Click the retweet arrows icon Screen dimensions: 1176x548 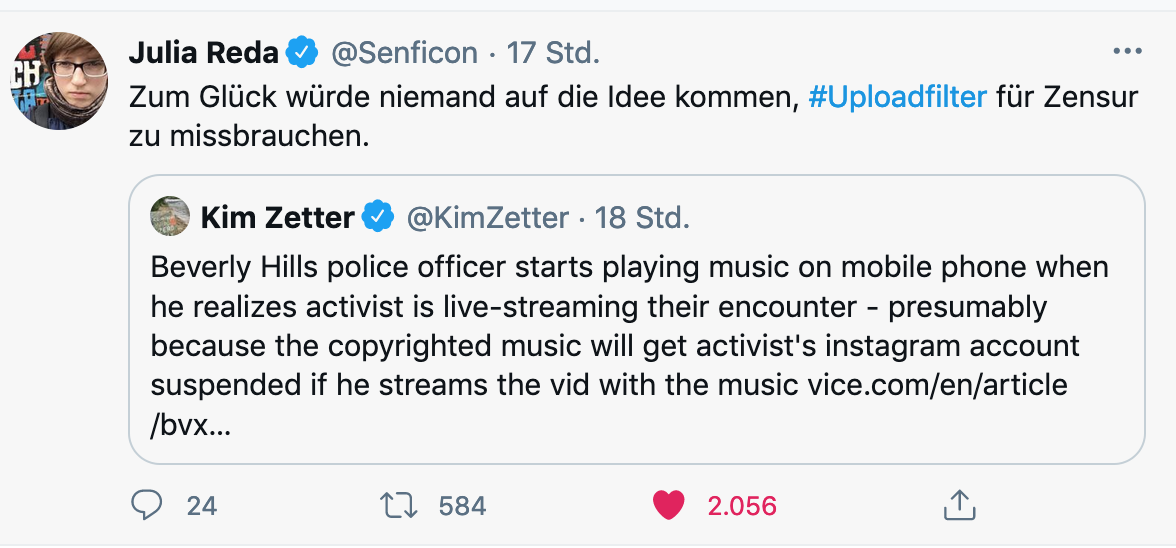click(x=401, y=505)
